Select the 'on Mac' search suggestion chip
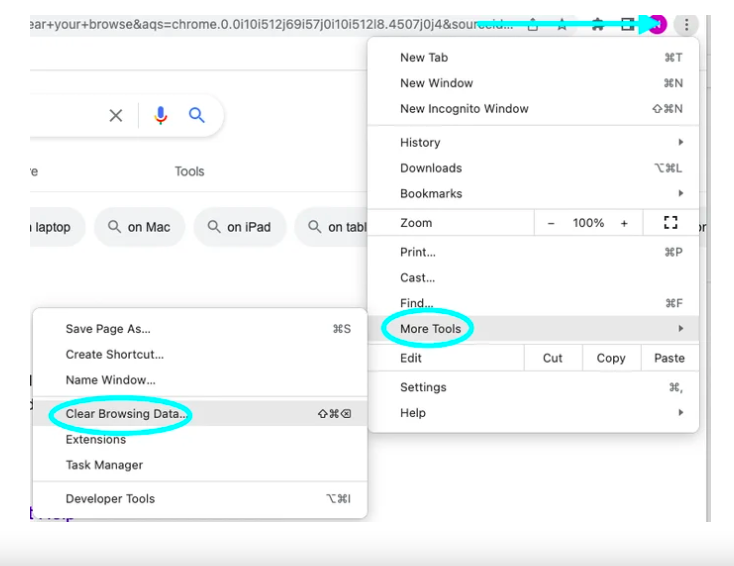The image size is (734, 566). tap(139, 227)
